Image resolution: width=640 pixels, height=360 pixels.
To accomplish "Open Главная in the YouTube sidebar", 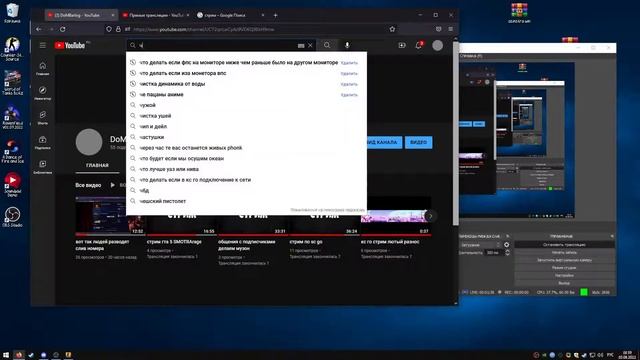I will tap(42, 68).
